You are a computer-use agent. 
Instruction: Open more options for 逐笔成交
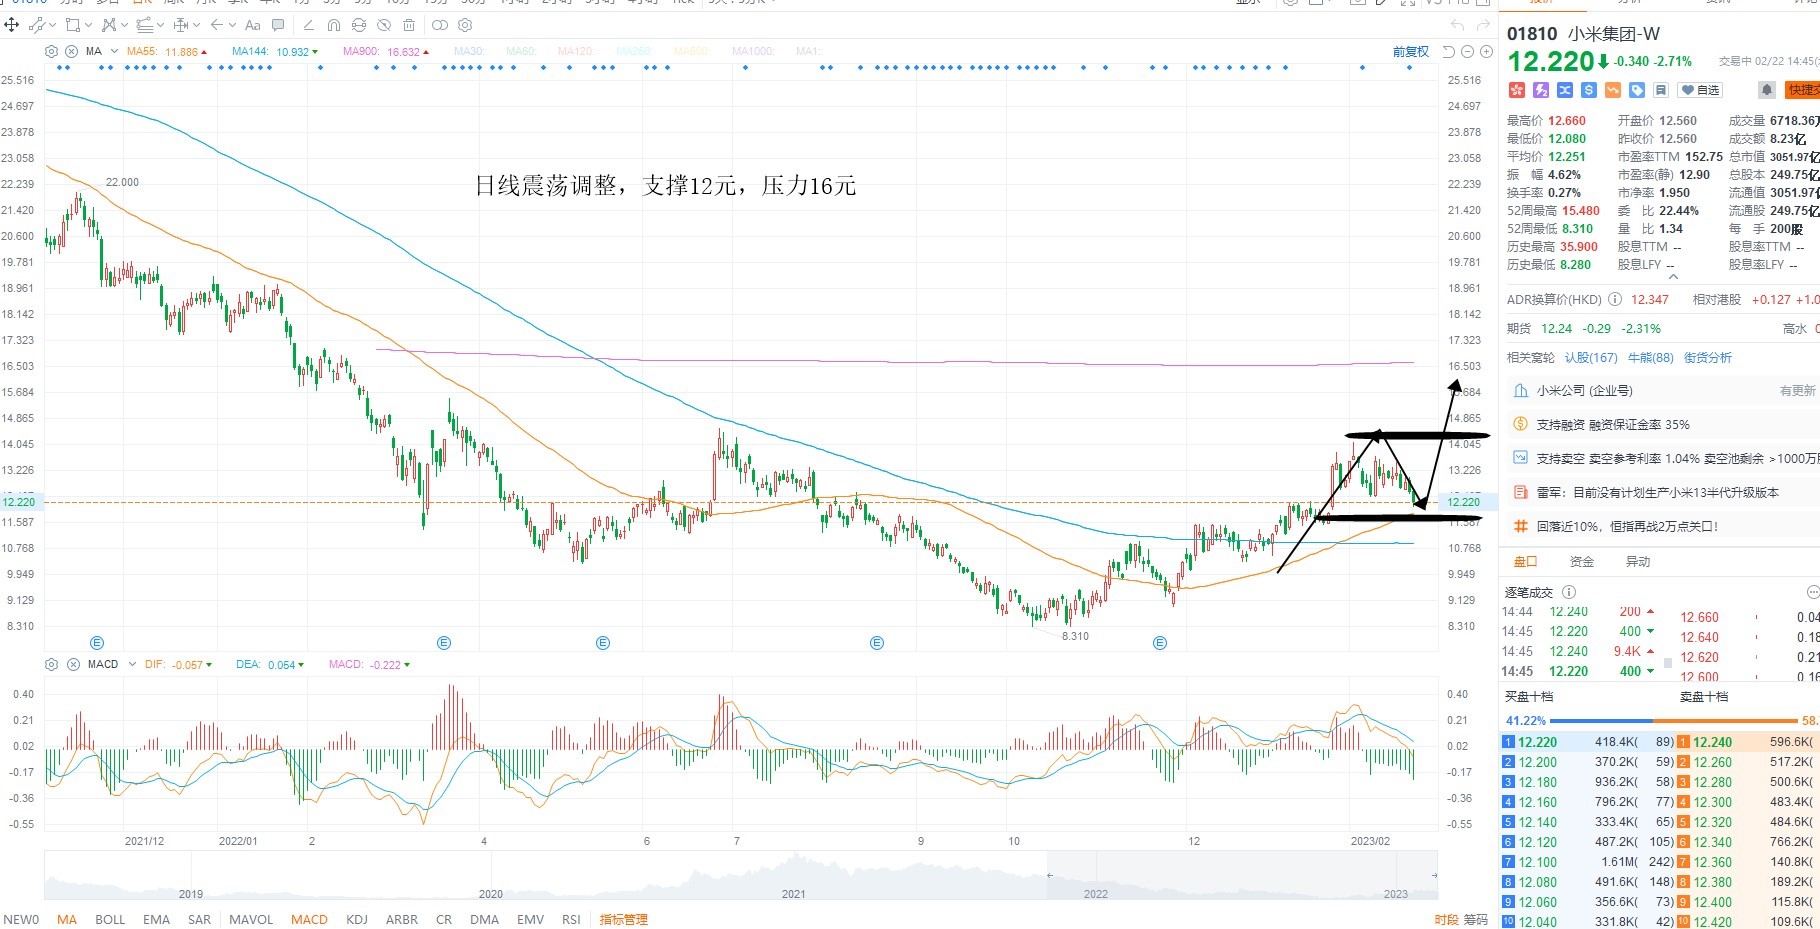point(1813,592)
